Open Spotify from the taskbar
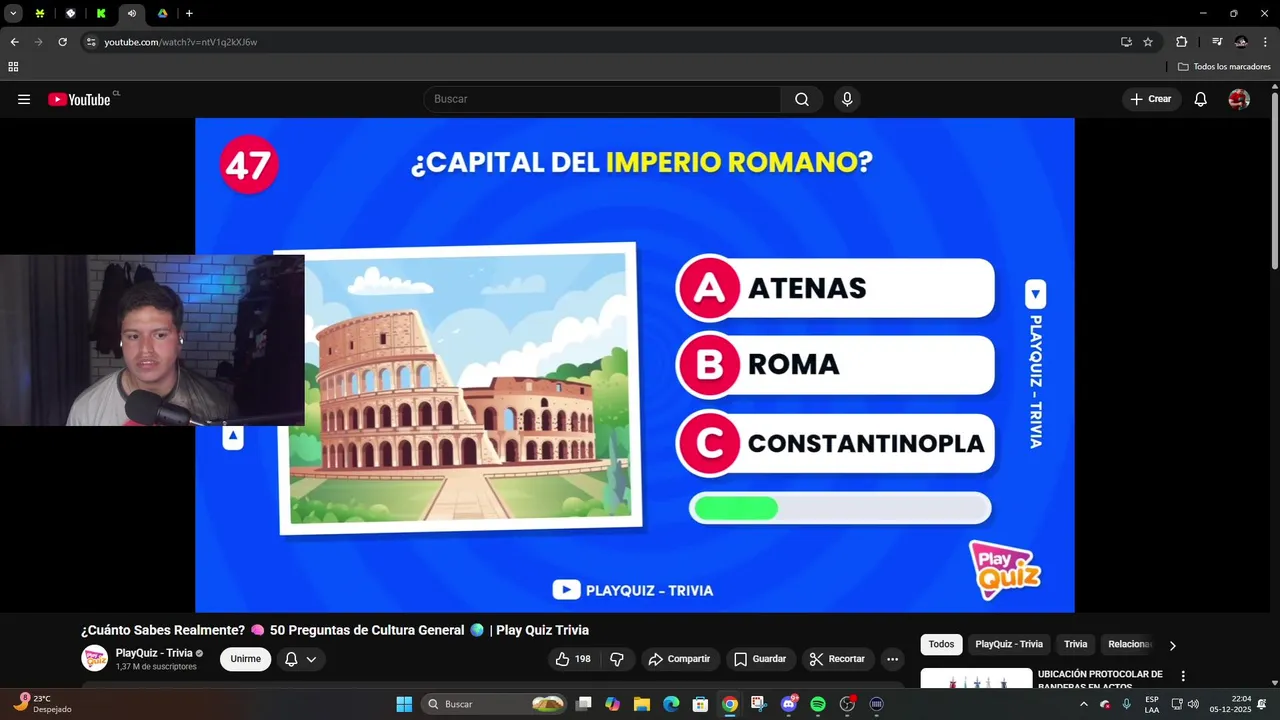The width and height of the screenshot is (1280, 720). click(818, 704)
